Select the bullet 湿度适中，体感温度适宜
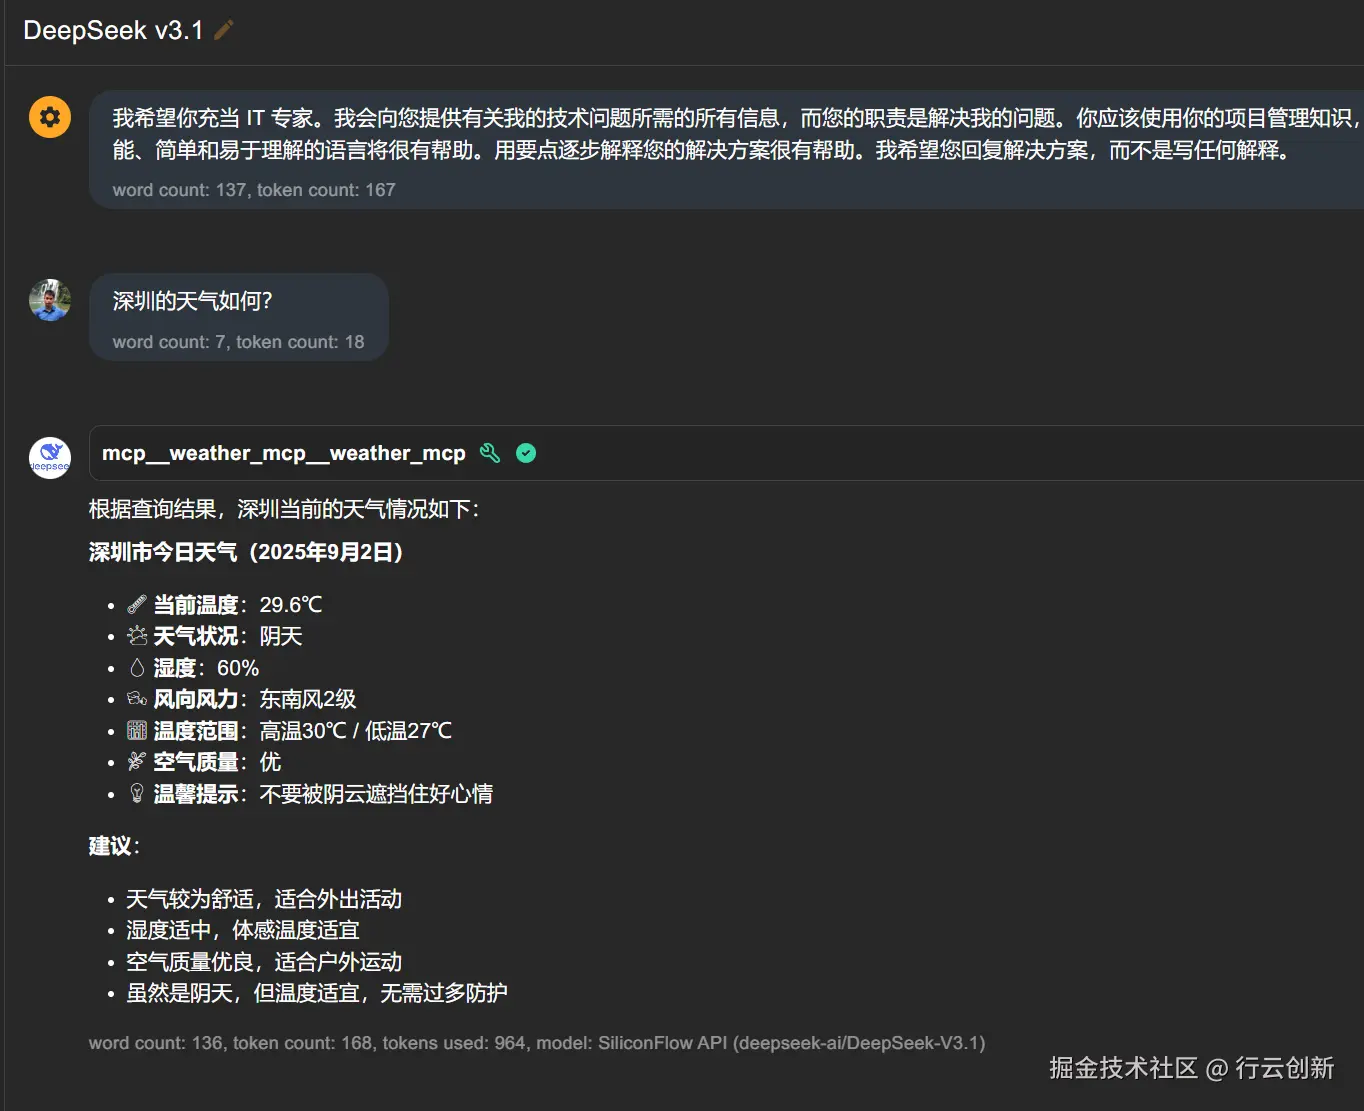Screen dimensions: 1364x1111 243,930
